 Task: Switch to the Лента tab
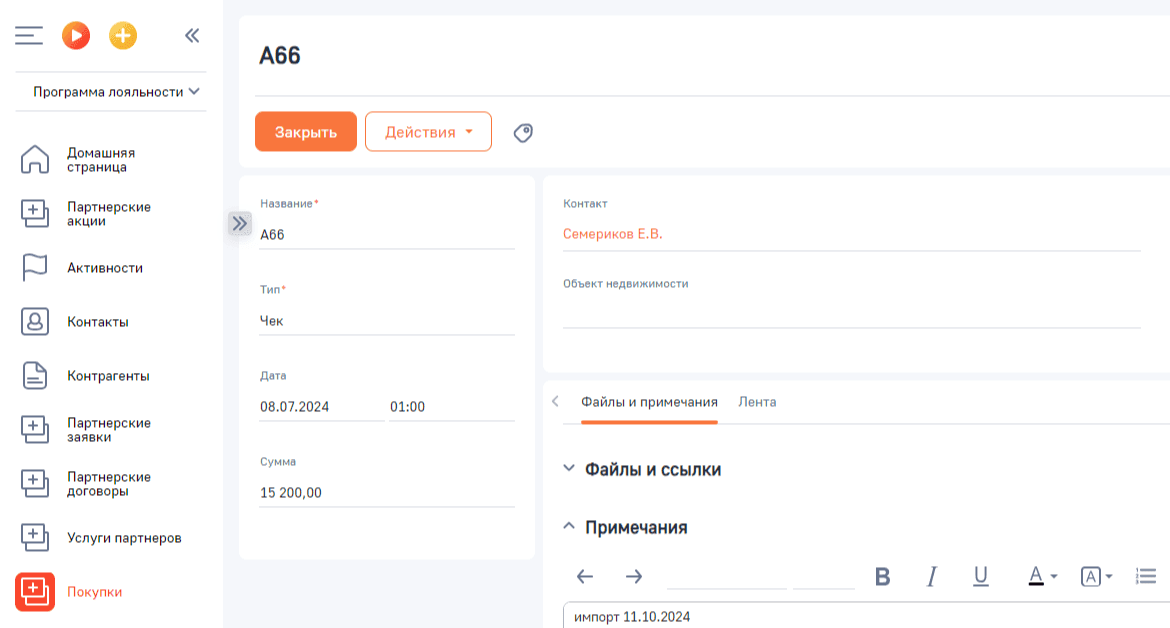coord(757,402)
